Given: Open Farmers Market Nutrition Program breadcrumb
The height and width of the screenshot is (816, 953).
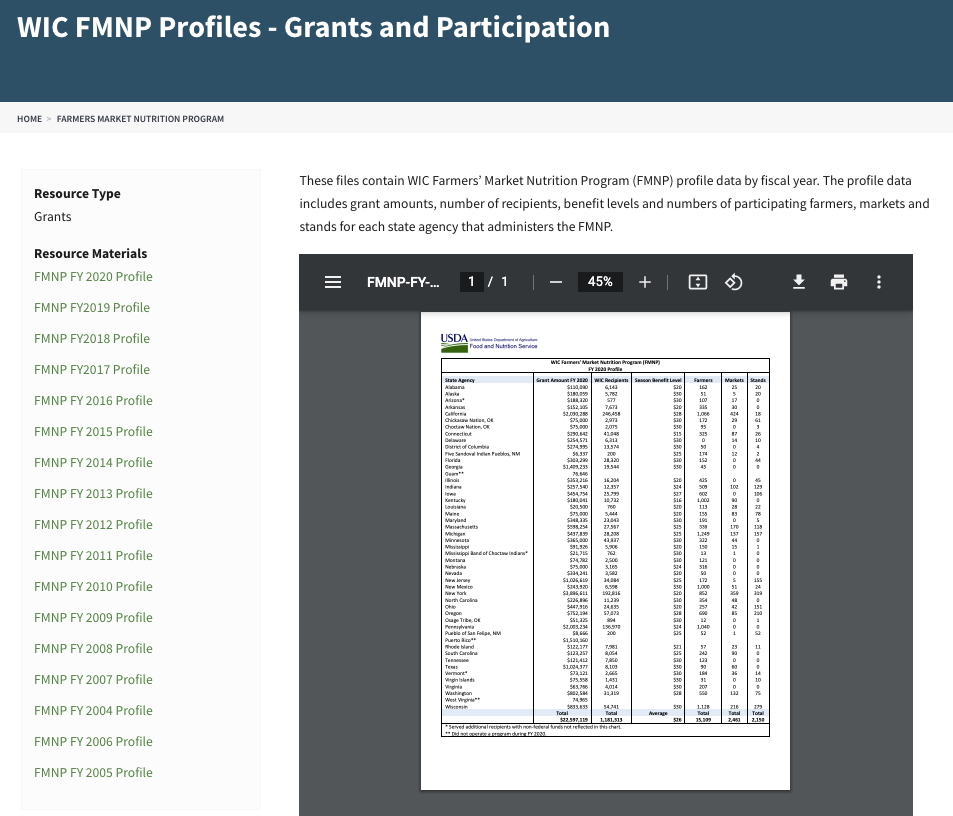Looking at the screenshot, I should tap(140, 119).
